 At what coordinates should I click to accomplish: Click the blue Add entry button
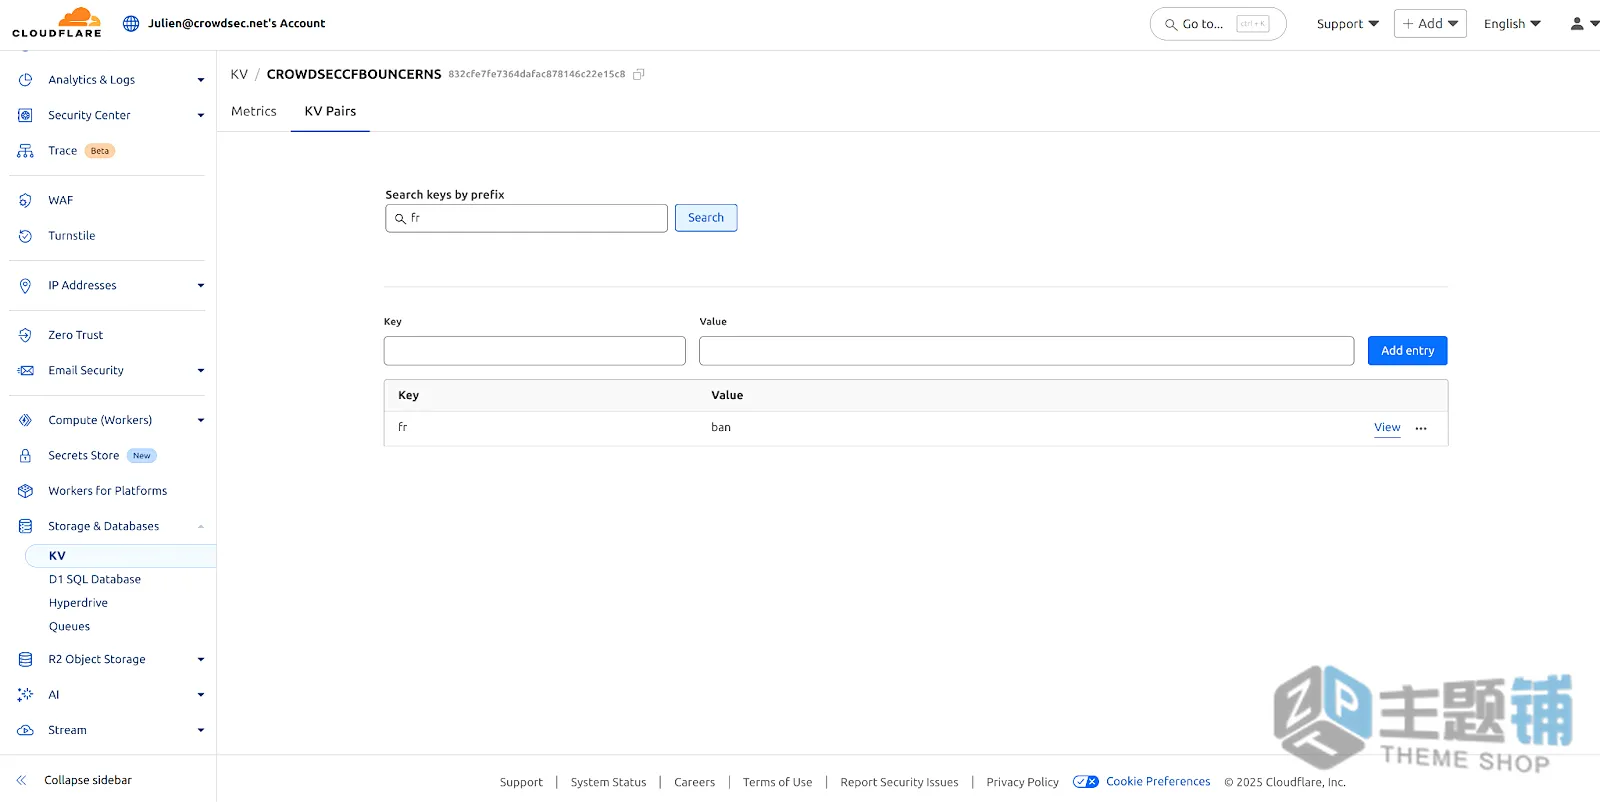(x=1407, y=351)
